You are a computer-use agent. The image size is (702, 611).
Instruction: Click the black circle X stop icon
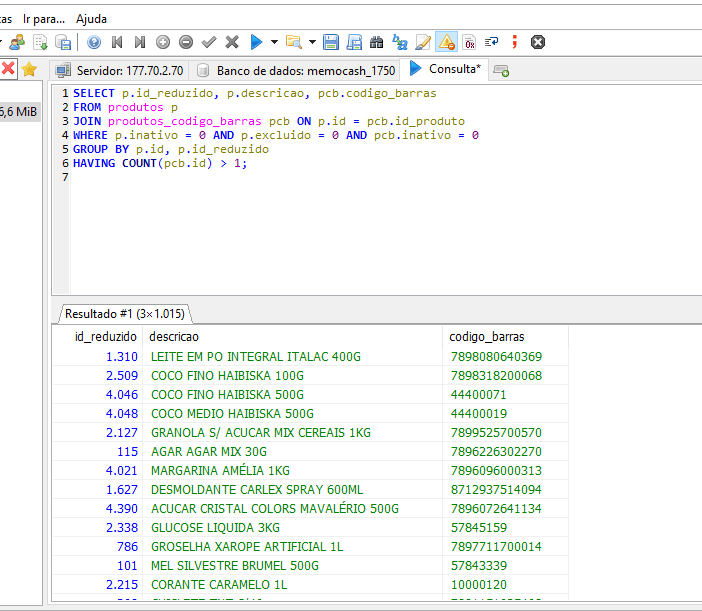[x=538, y=42]
